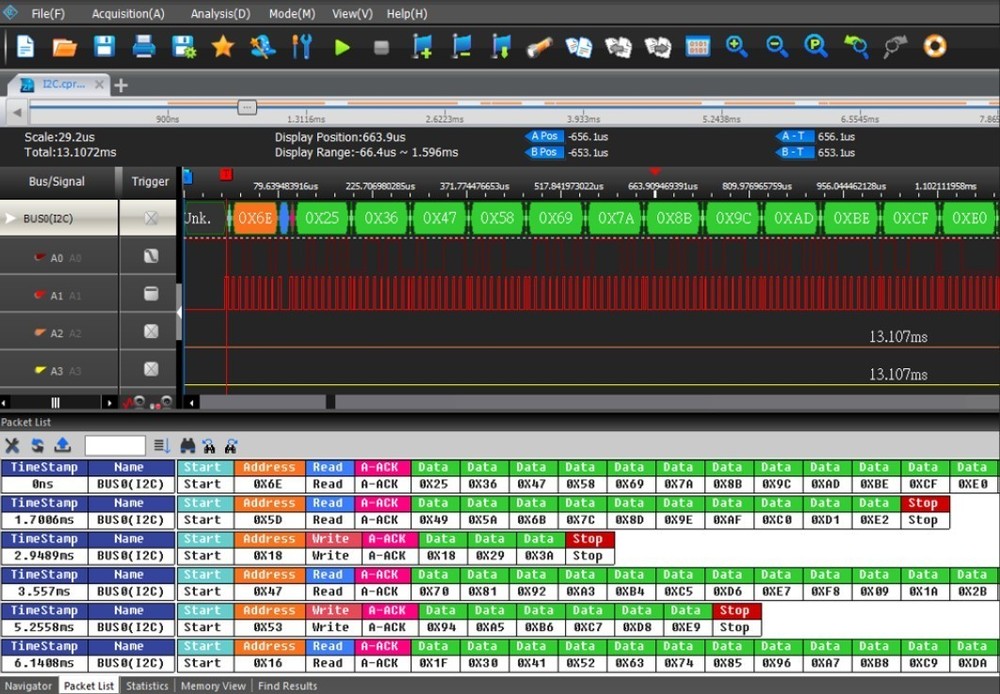1000x694 pixels.
Task: Click the list sort-down arrow icon
Action: click(162, 446)
